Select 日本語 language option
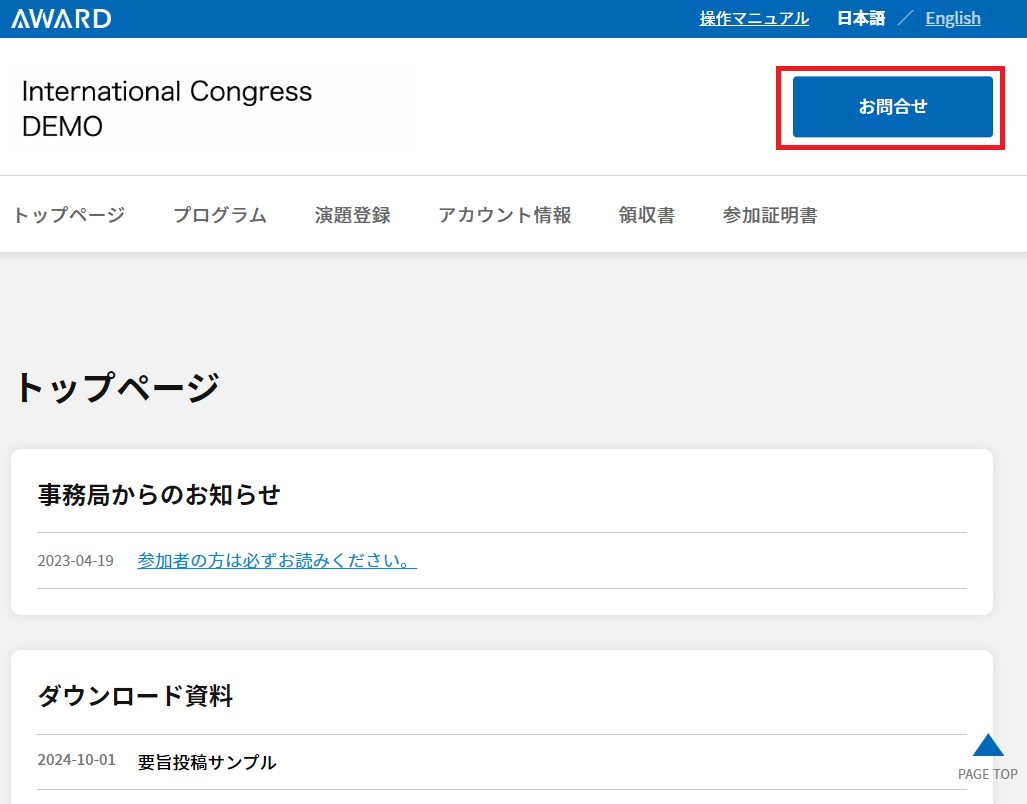The width and height of the screenshot is (1027, 804). (861, 18)
